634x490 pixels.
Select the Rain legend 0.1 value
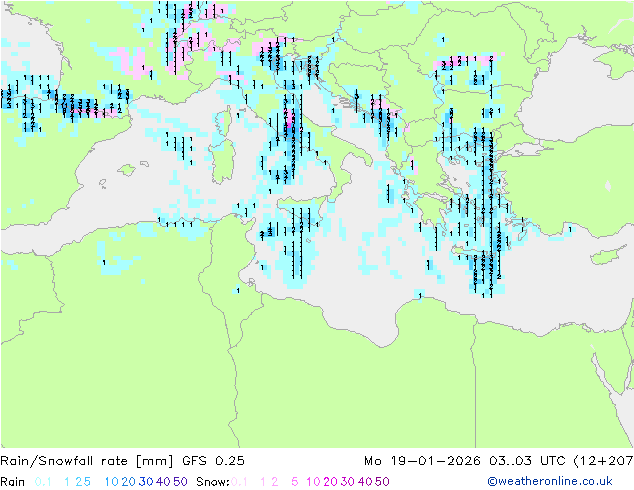[x=43, y=482]
